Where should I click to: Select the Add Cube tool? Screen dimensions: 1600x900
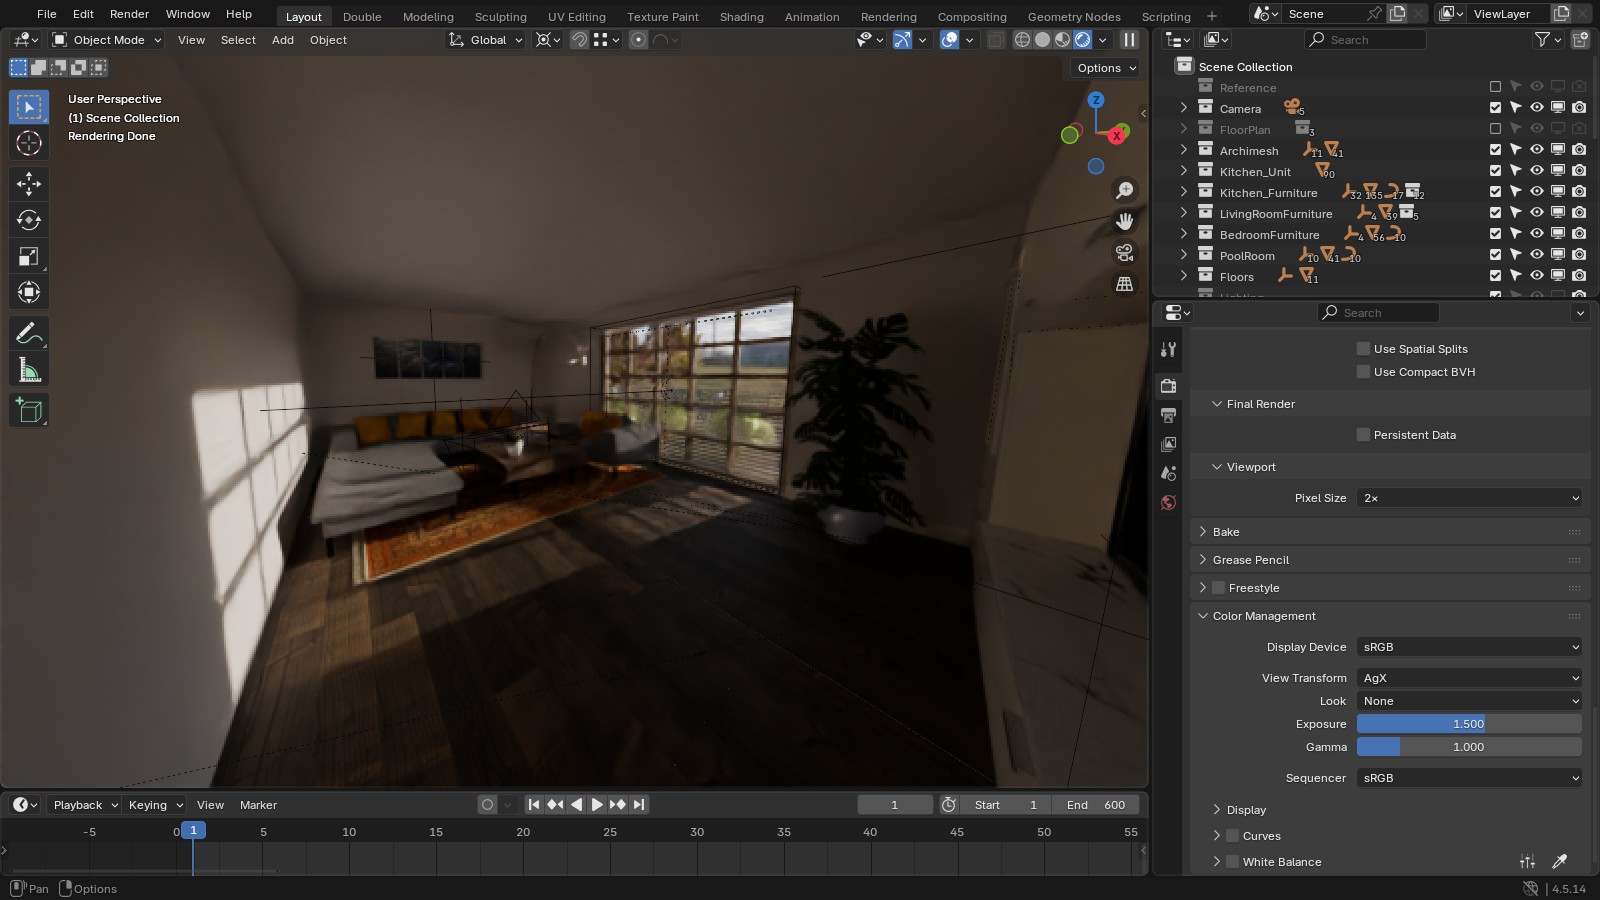29,410
